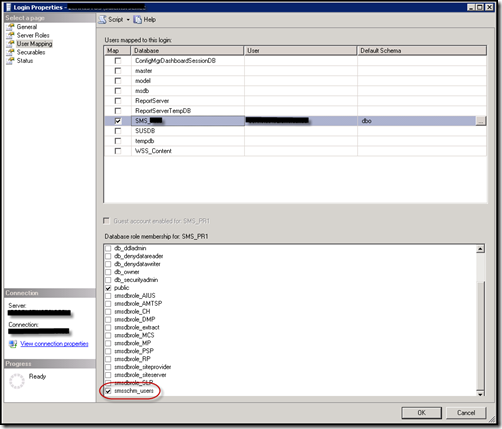Enable the smsdbrole_siteprovider role
502x429 pixels.
click(108, 367)
